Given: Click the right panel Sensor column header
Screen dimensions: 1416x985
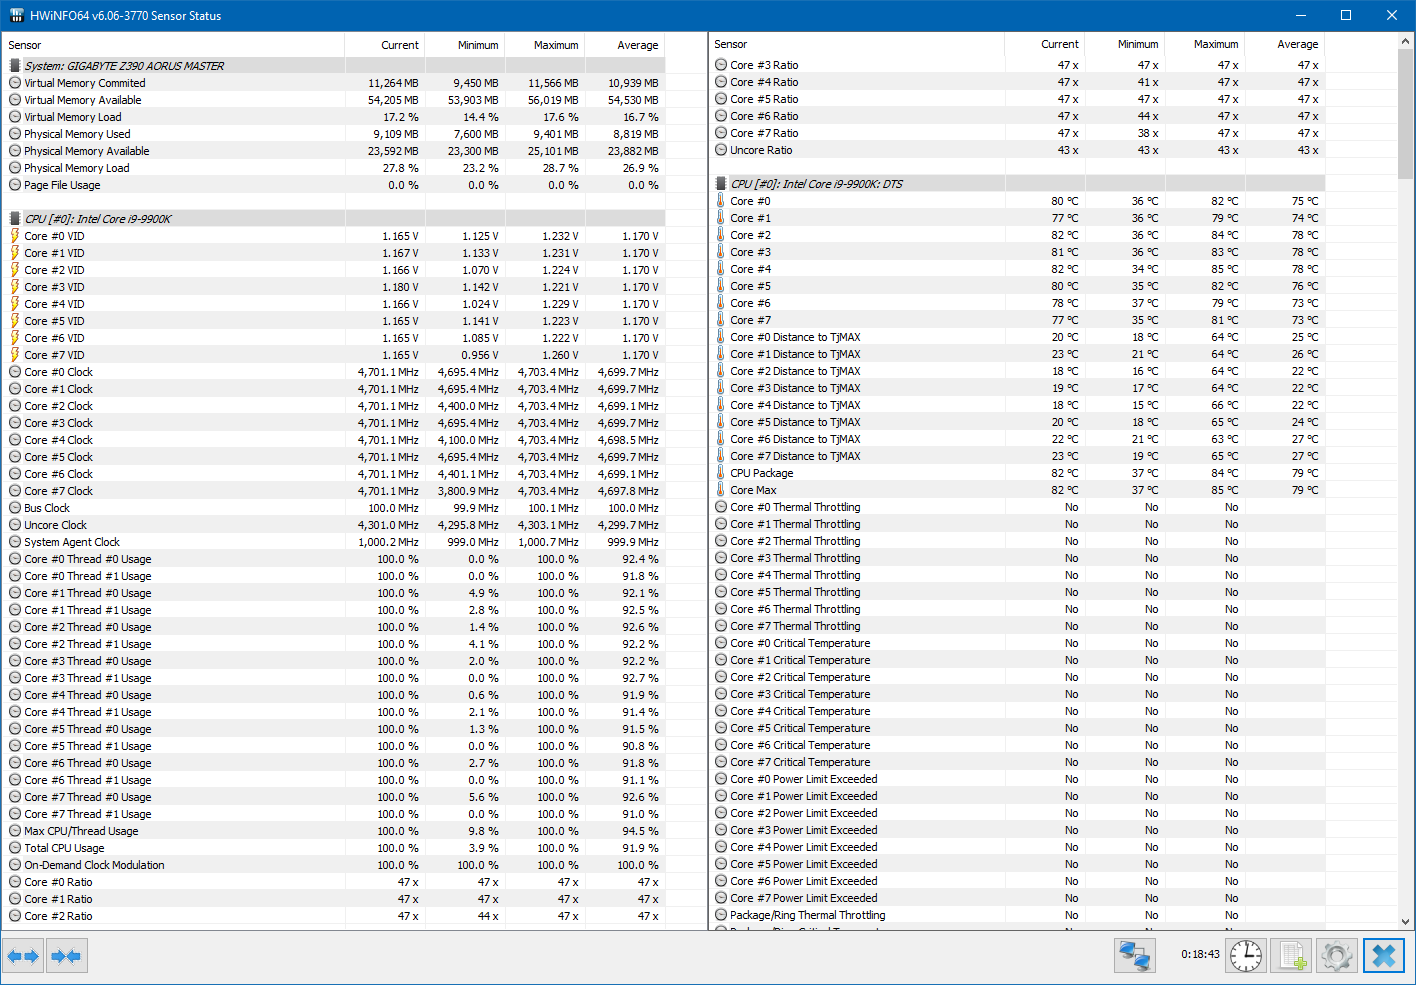Looking at the screenshot, I should tap(857, 44).
